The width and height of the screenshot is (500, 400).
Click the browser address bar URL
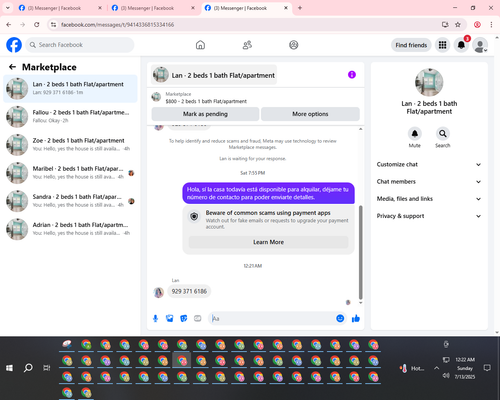(x=118, y=25)
